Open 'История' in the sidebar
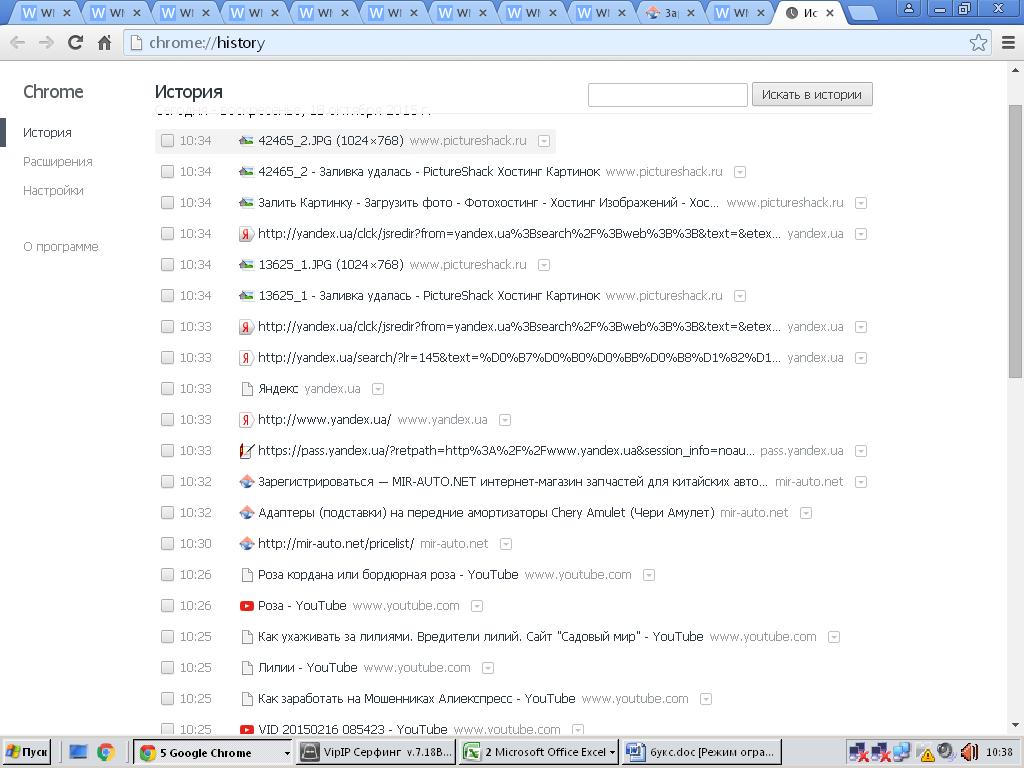The image size is (1024, 768). 47,133
